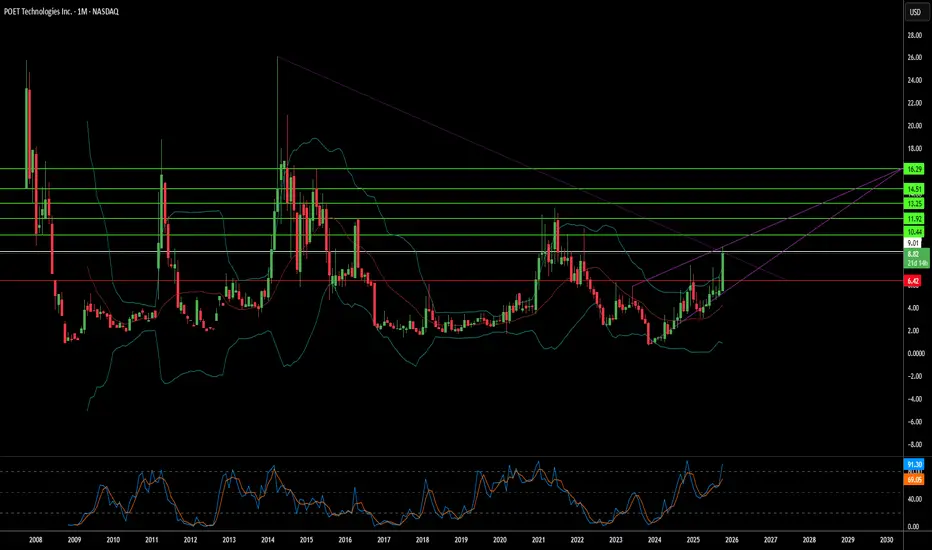Click the 2030 year marker

(886, 540)
